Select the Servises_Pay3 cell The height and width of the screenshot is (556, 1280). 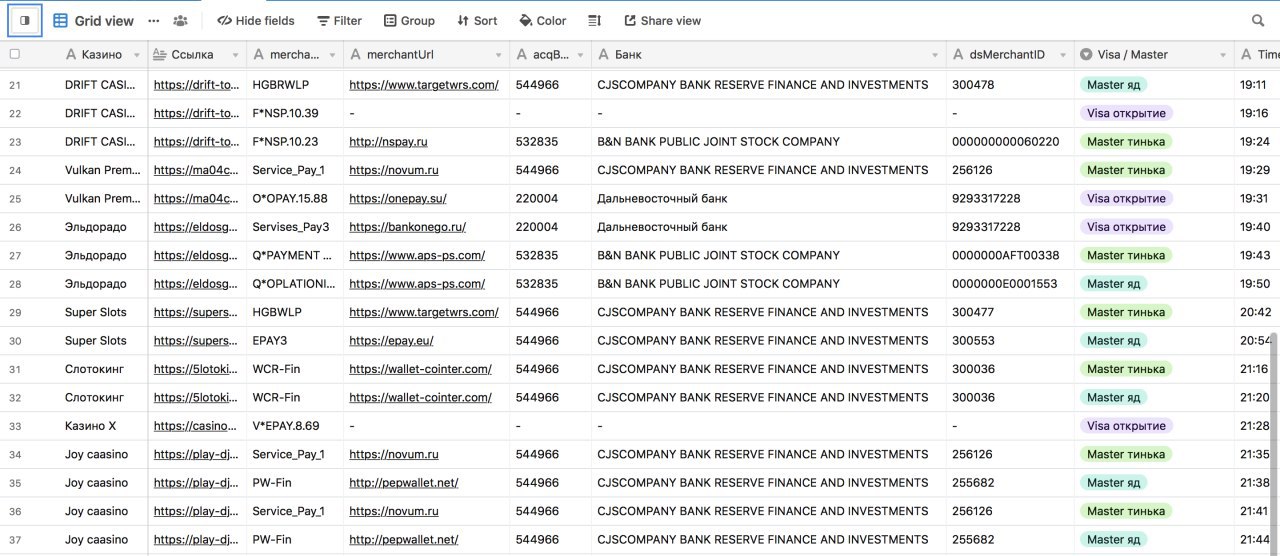[x=295, y=227]
